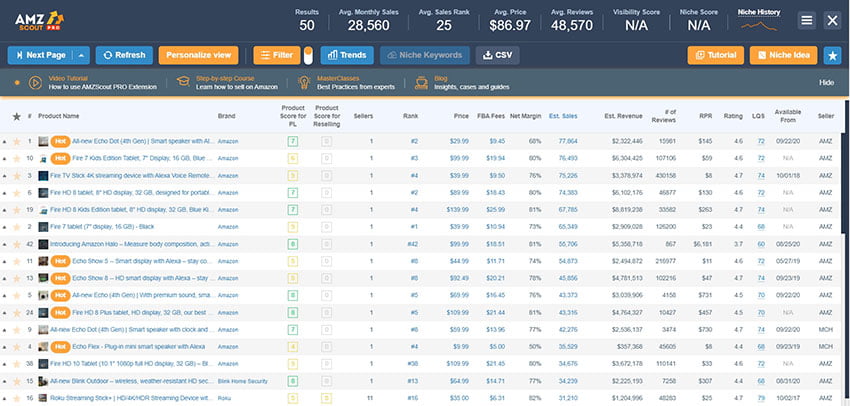Open the Next Page dropdown arrow
Viewport: 850px width, 406px height.
click(x=81, y=55)
